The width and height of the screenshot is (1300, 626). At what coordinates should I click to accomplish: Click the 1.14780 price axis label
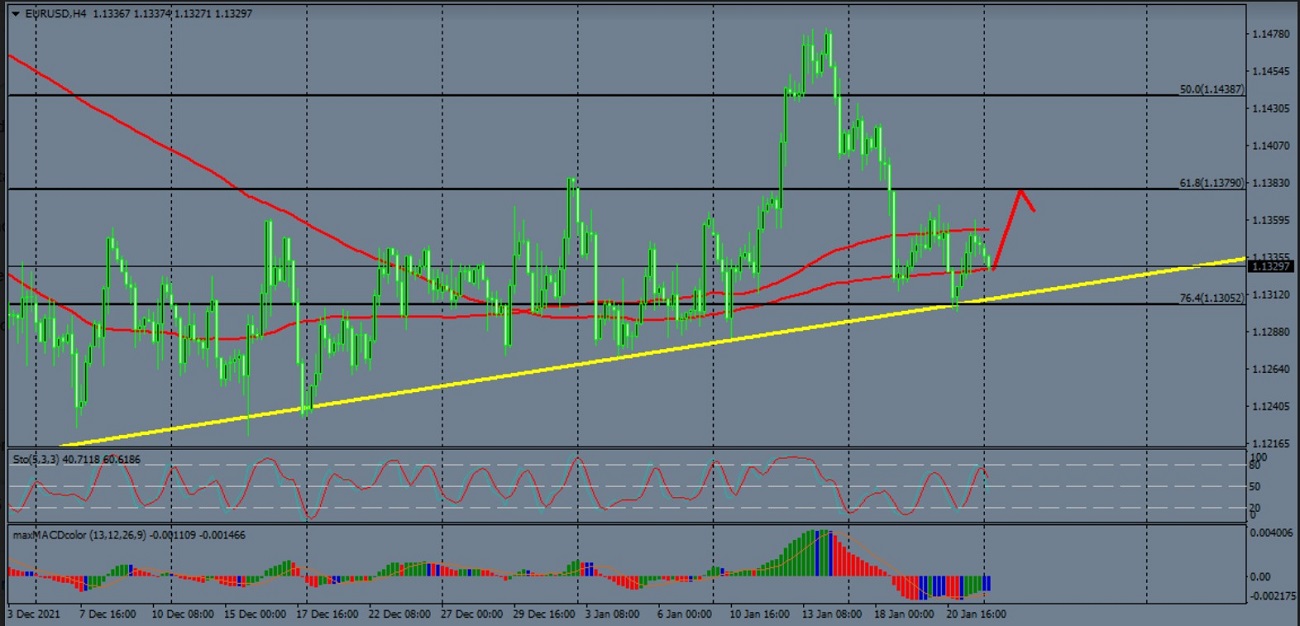(1272, 35)
